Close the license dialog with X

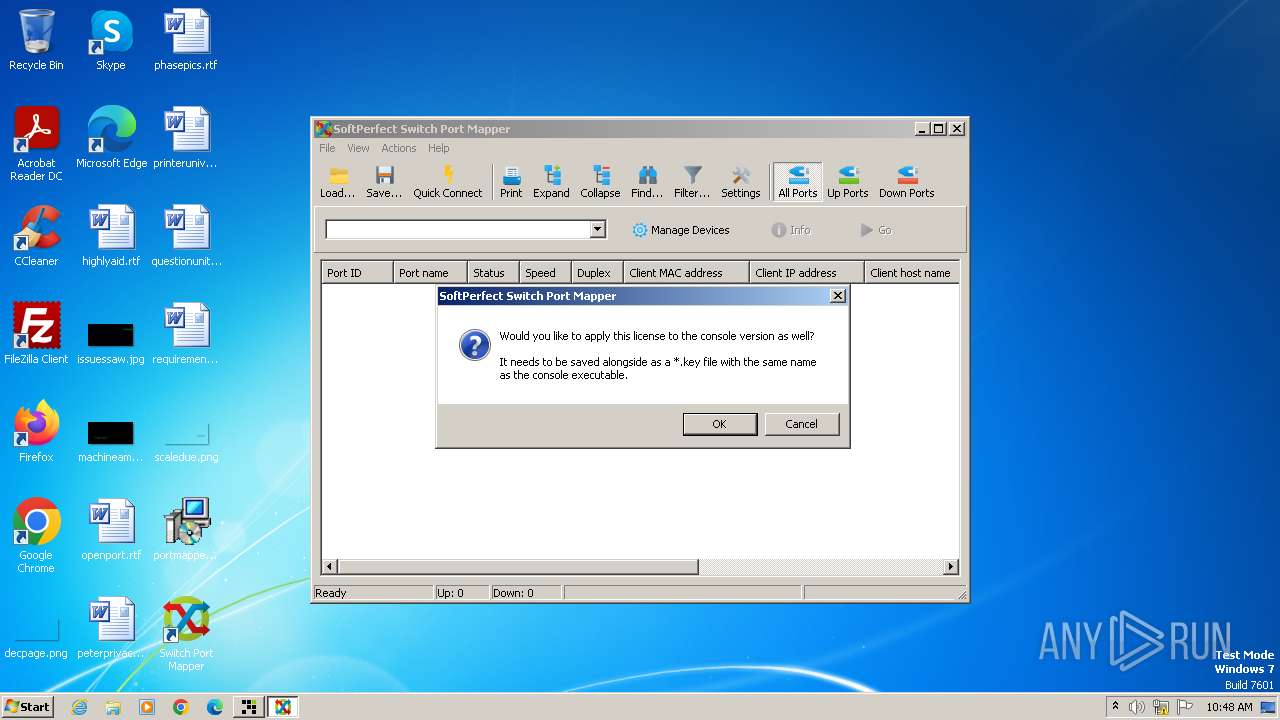[x=838, y=296]
